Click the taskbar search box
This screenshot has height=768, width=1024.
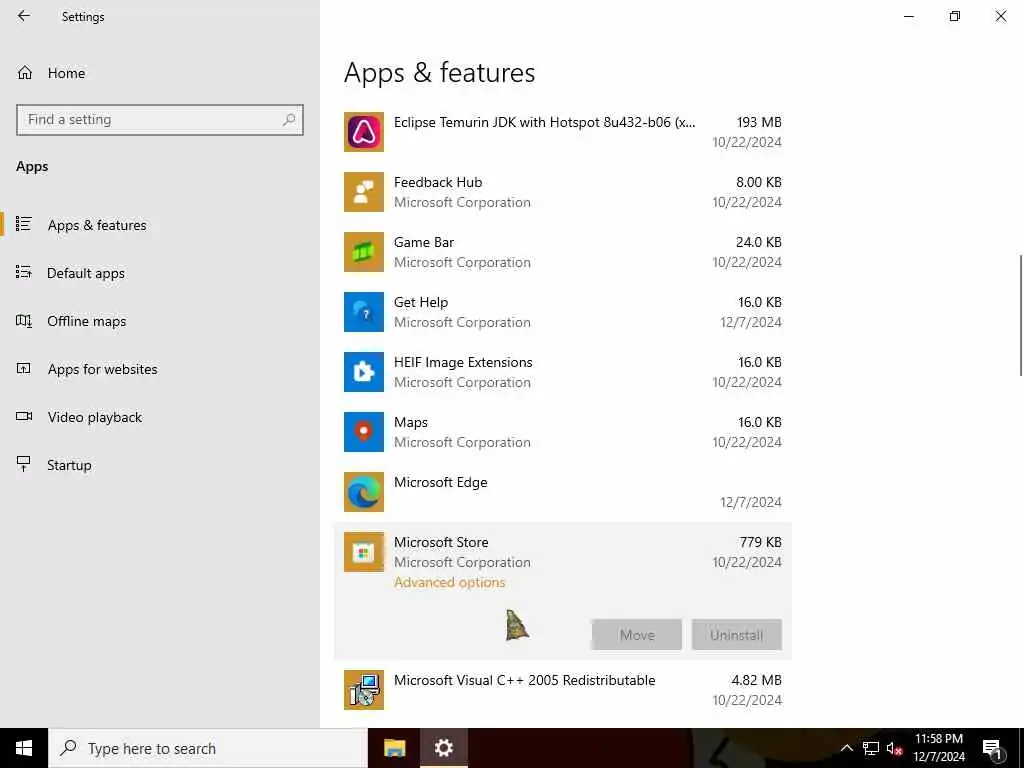tap(208, 748)
